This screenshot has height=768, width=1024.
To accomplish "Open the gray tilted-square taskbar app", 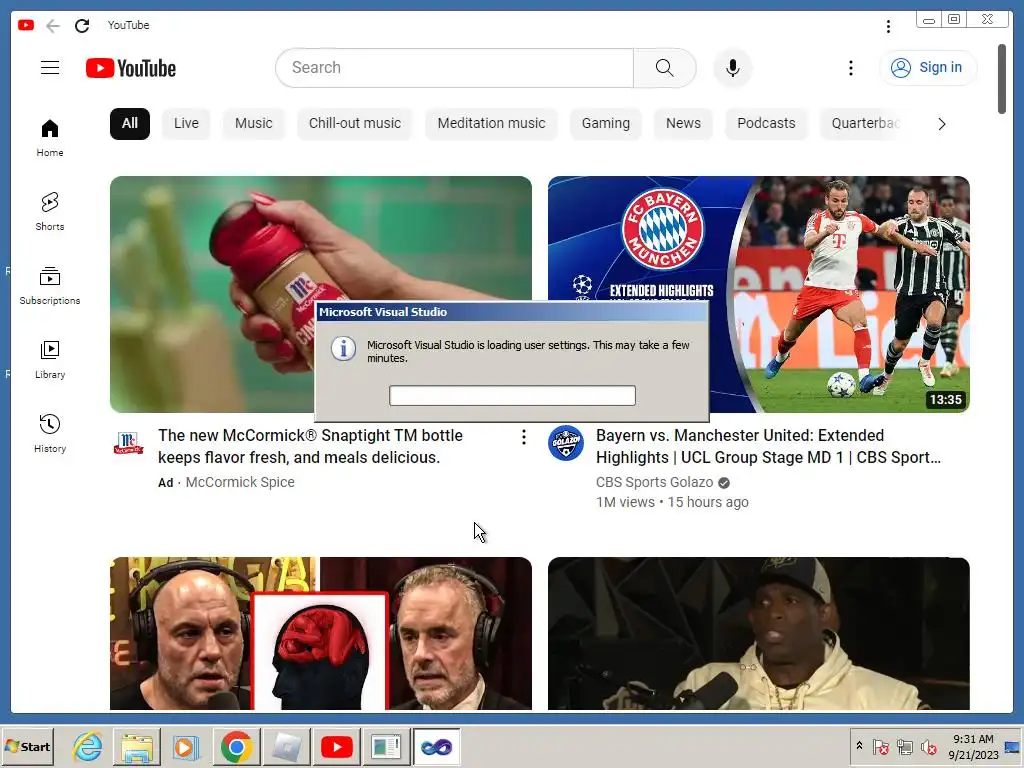I will point(286,746).
